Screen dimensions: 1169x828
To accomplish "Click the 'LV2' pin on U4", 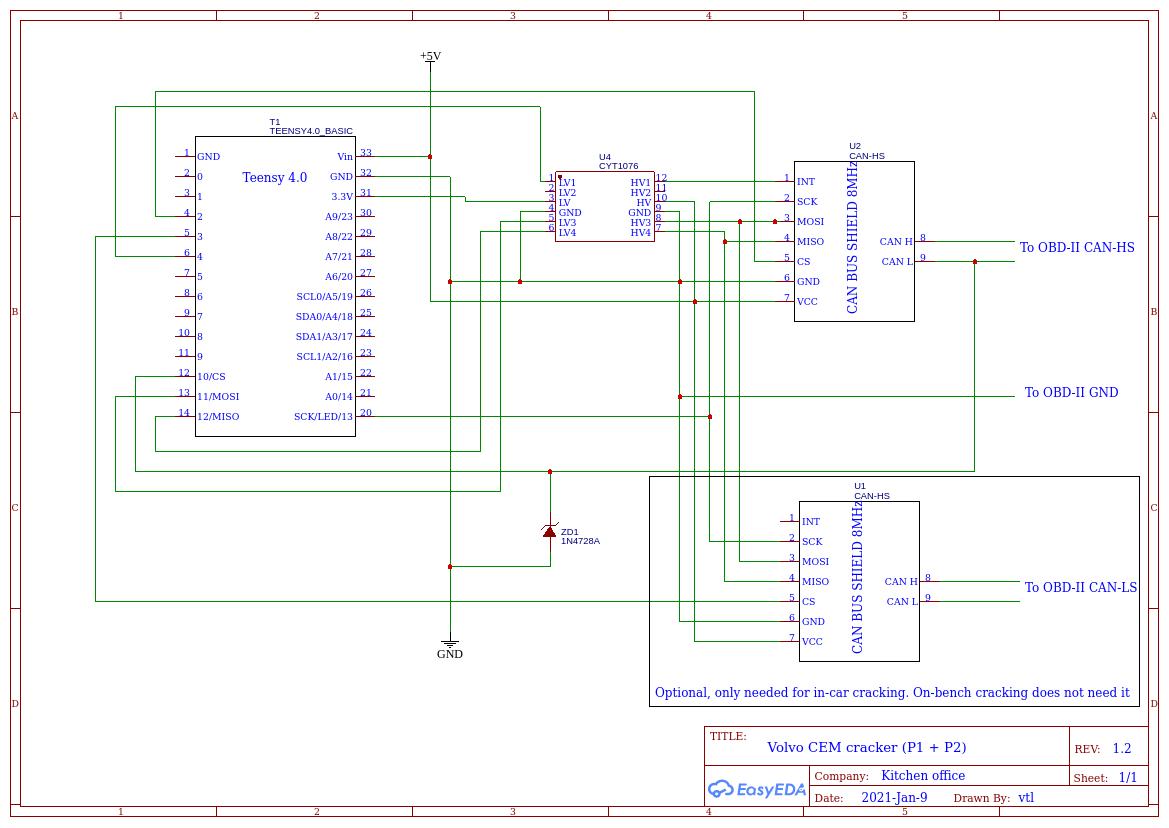I will (567, 192).
